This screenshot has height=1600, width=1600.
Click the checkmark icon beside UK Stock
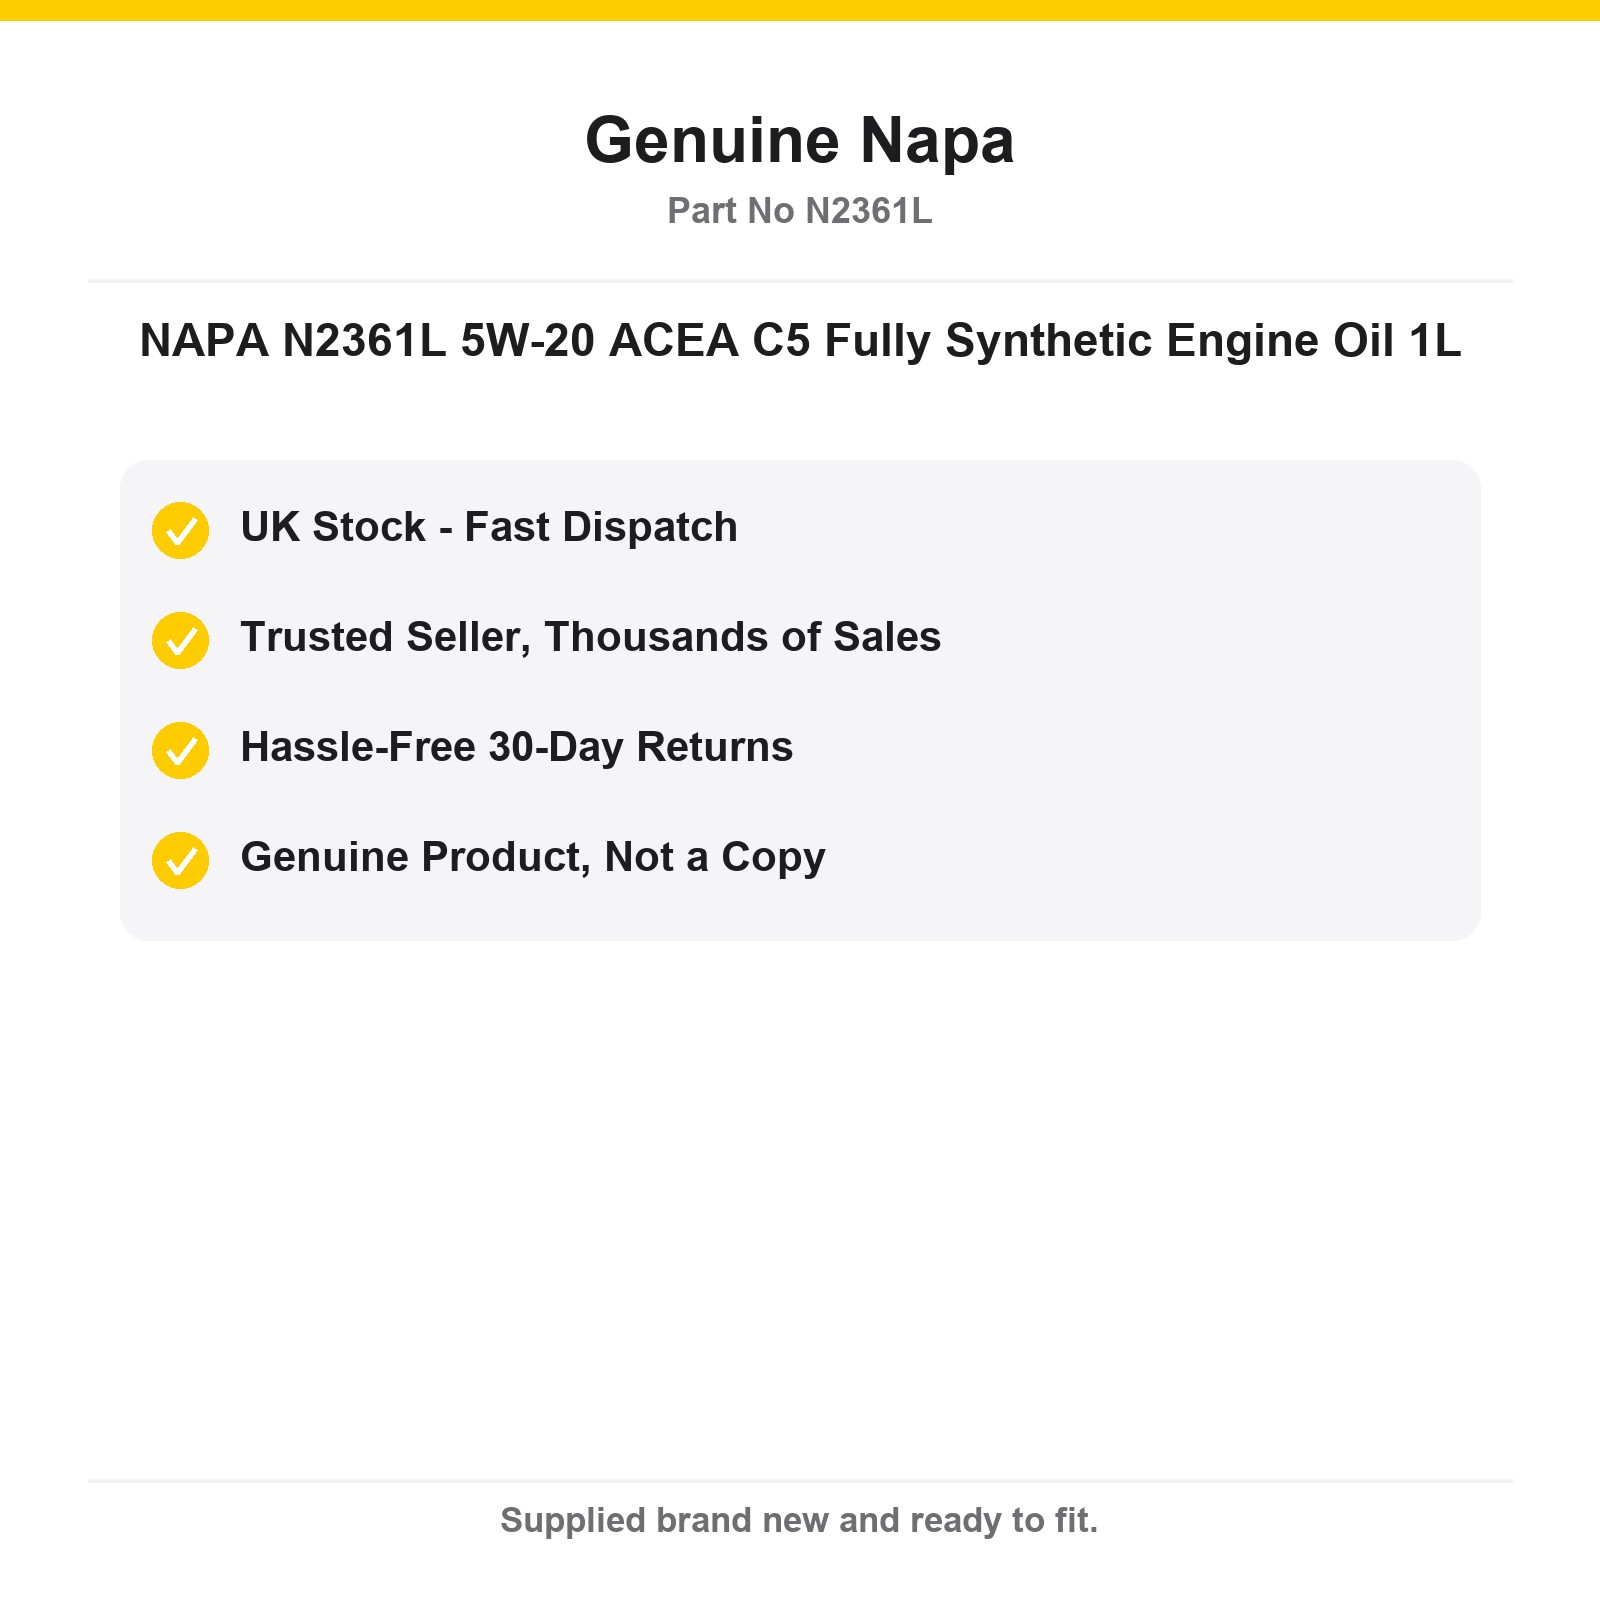180,530
